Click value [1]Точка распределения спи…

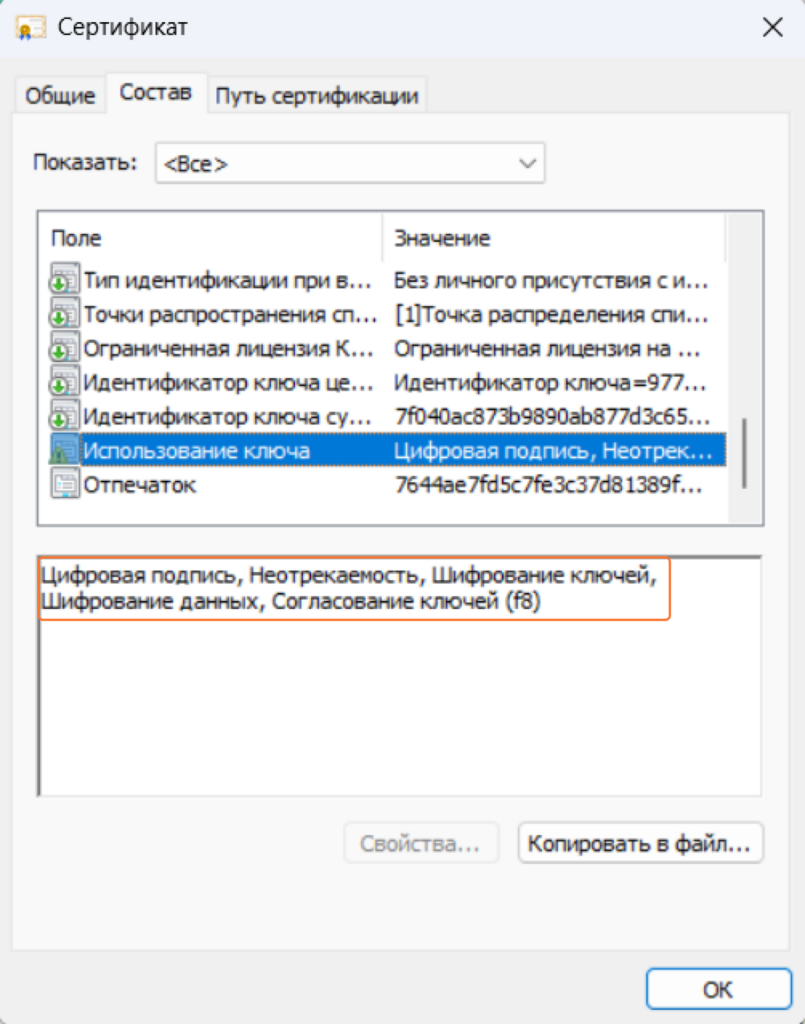[x=551, y=315]
